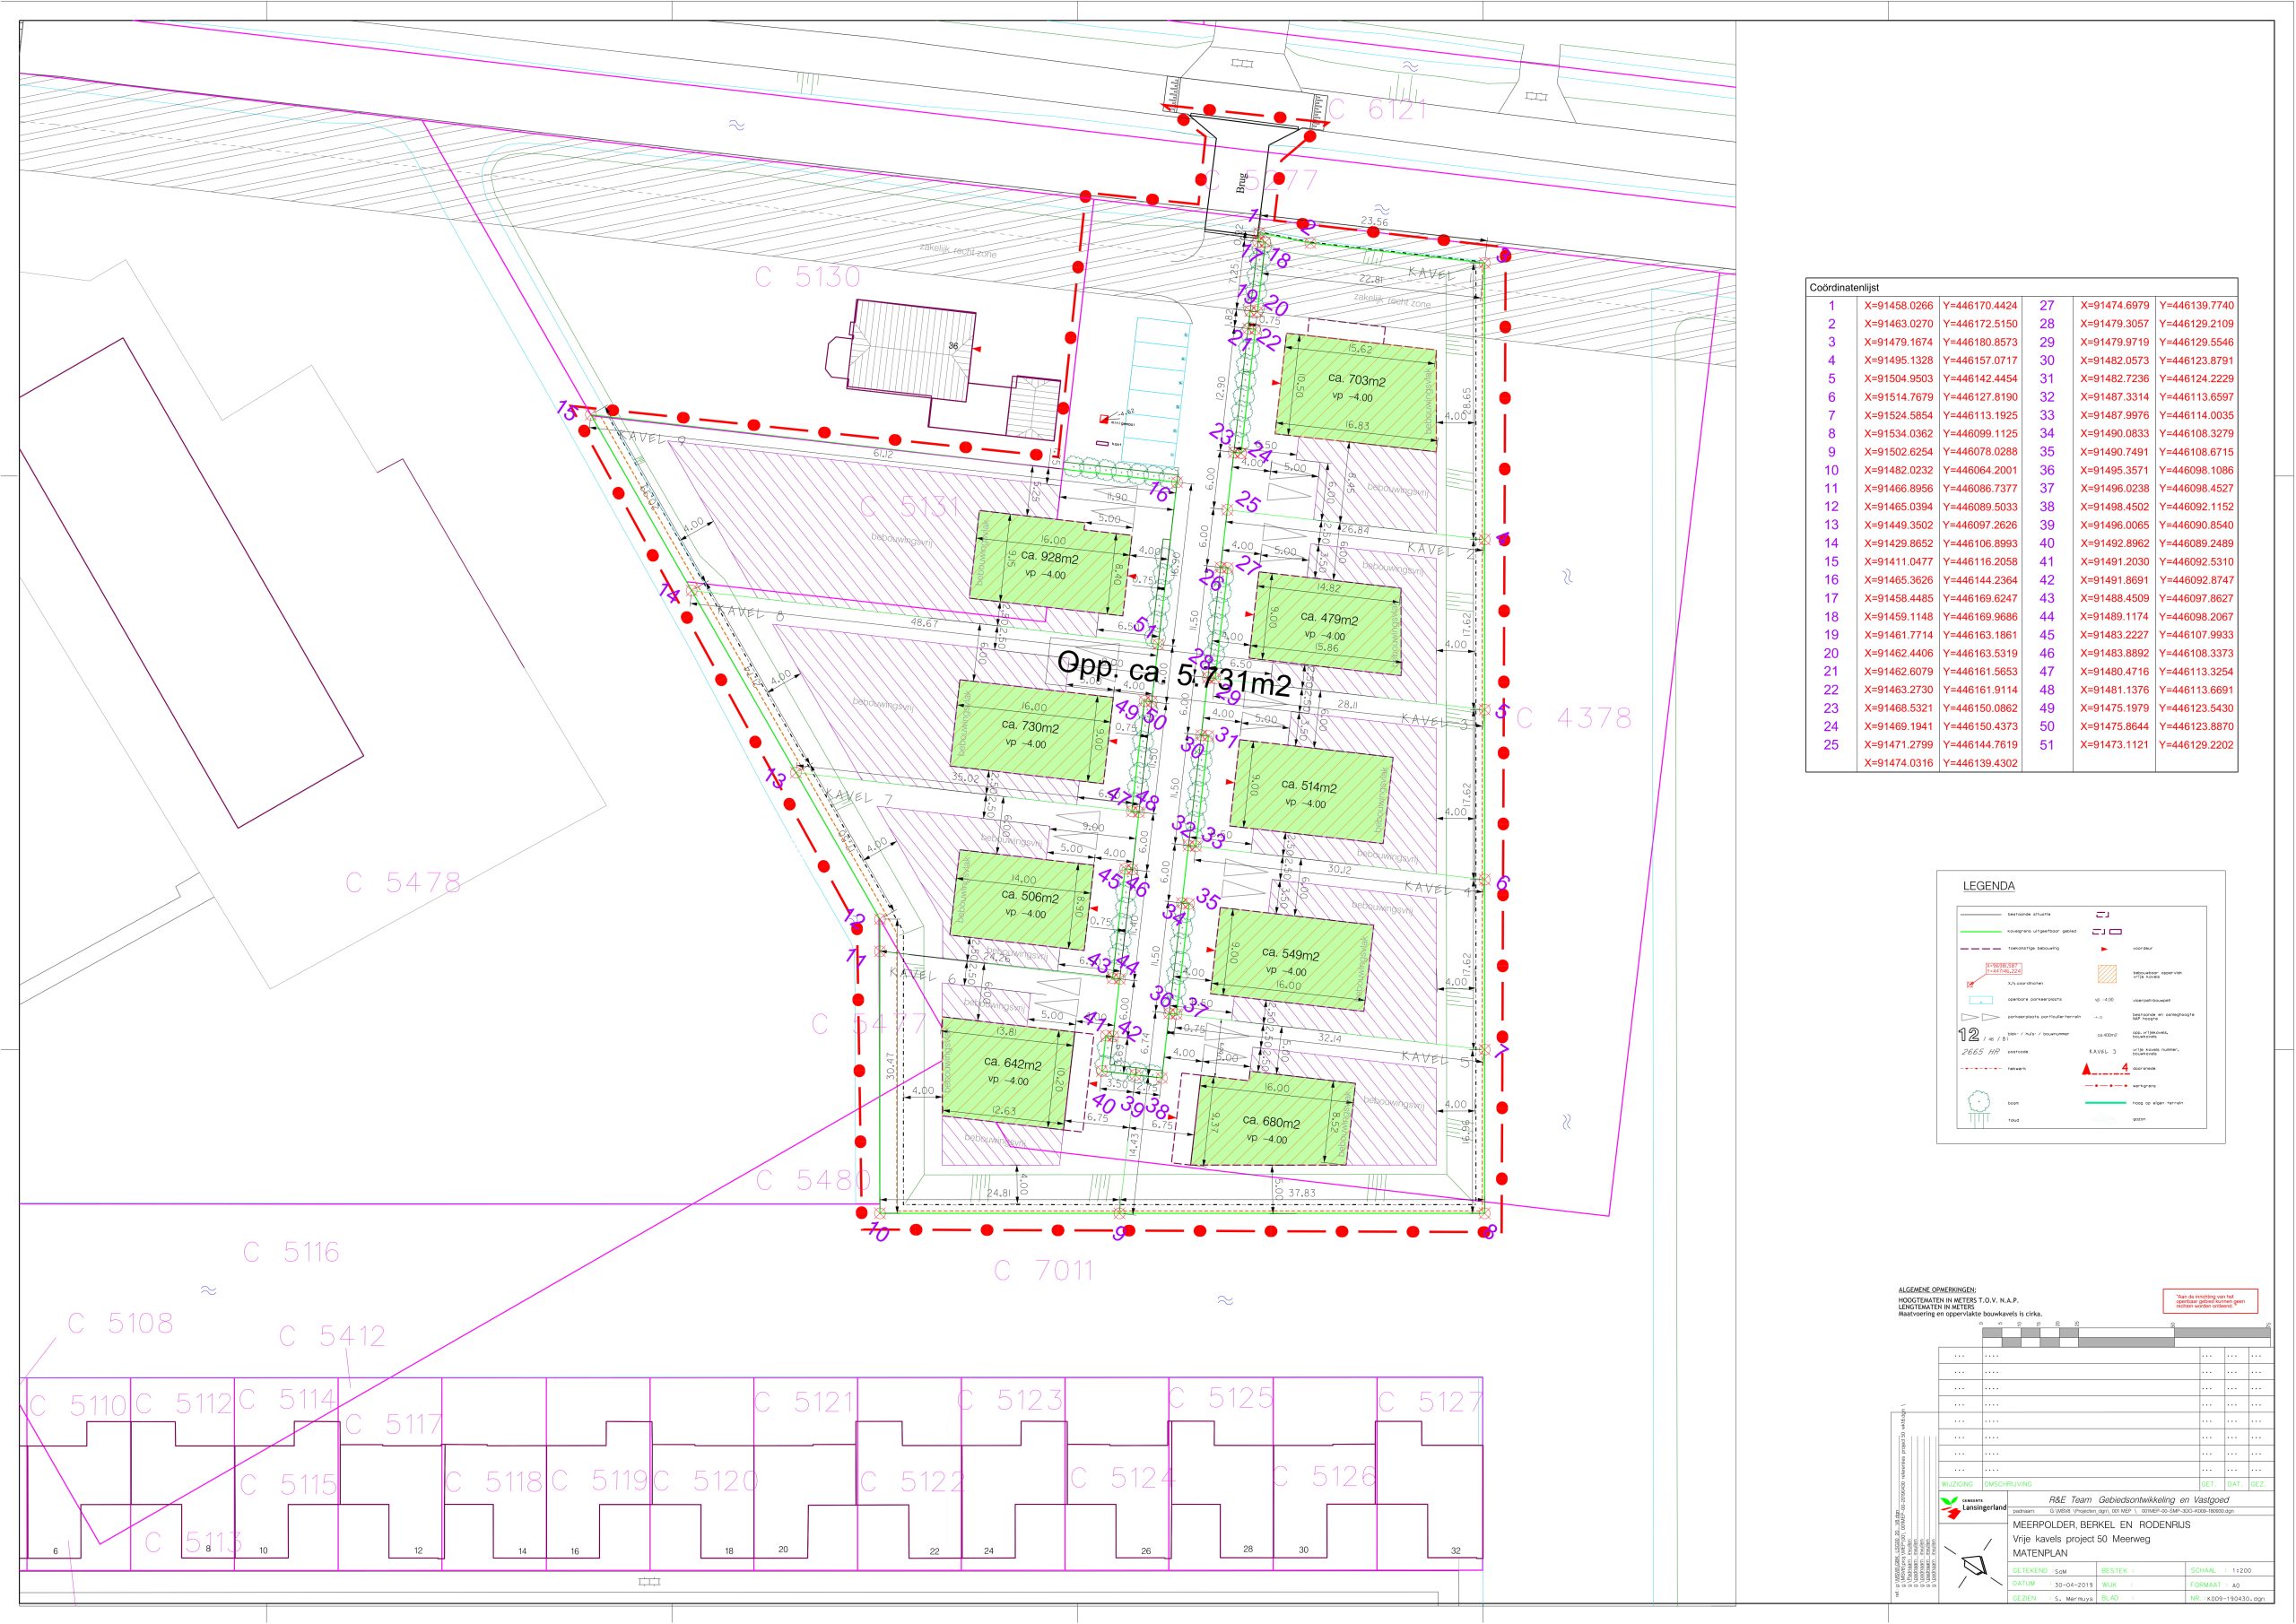The height and width of the screenshot is (1624, 2296).
Task: Click the KAVEL 7 label
Action: coord(858,797)
